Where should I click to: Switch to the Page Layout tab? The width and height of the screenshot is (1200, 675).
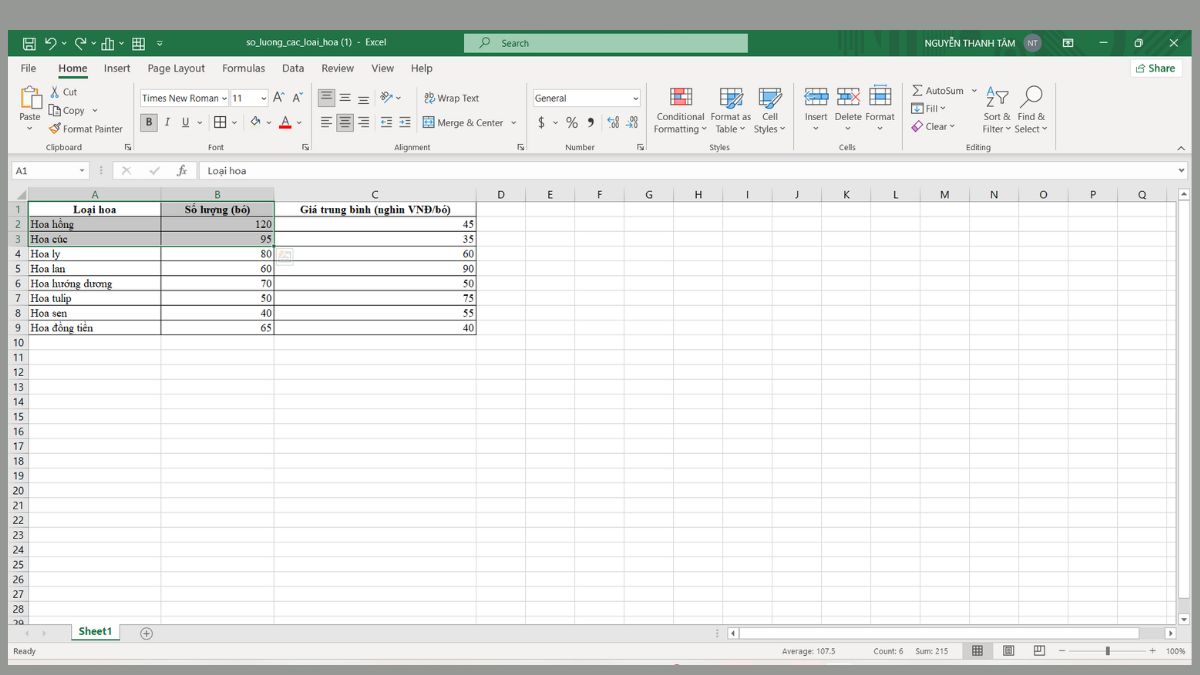click(x=176, y=68)
